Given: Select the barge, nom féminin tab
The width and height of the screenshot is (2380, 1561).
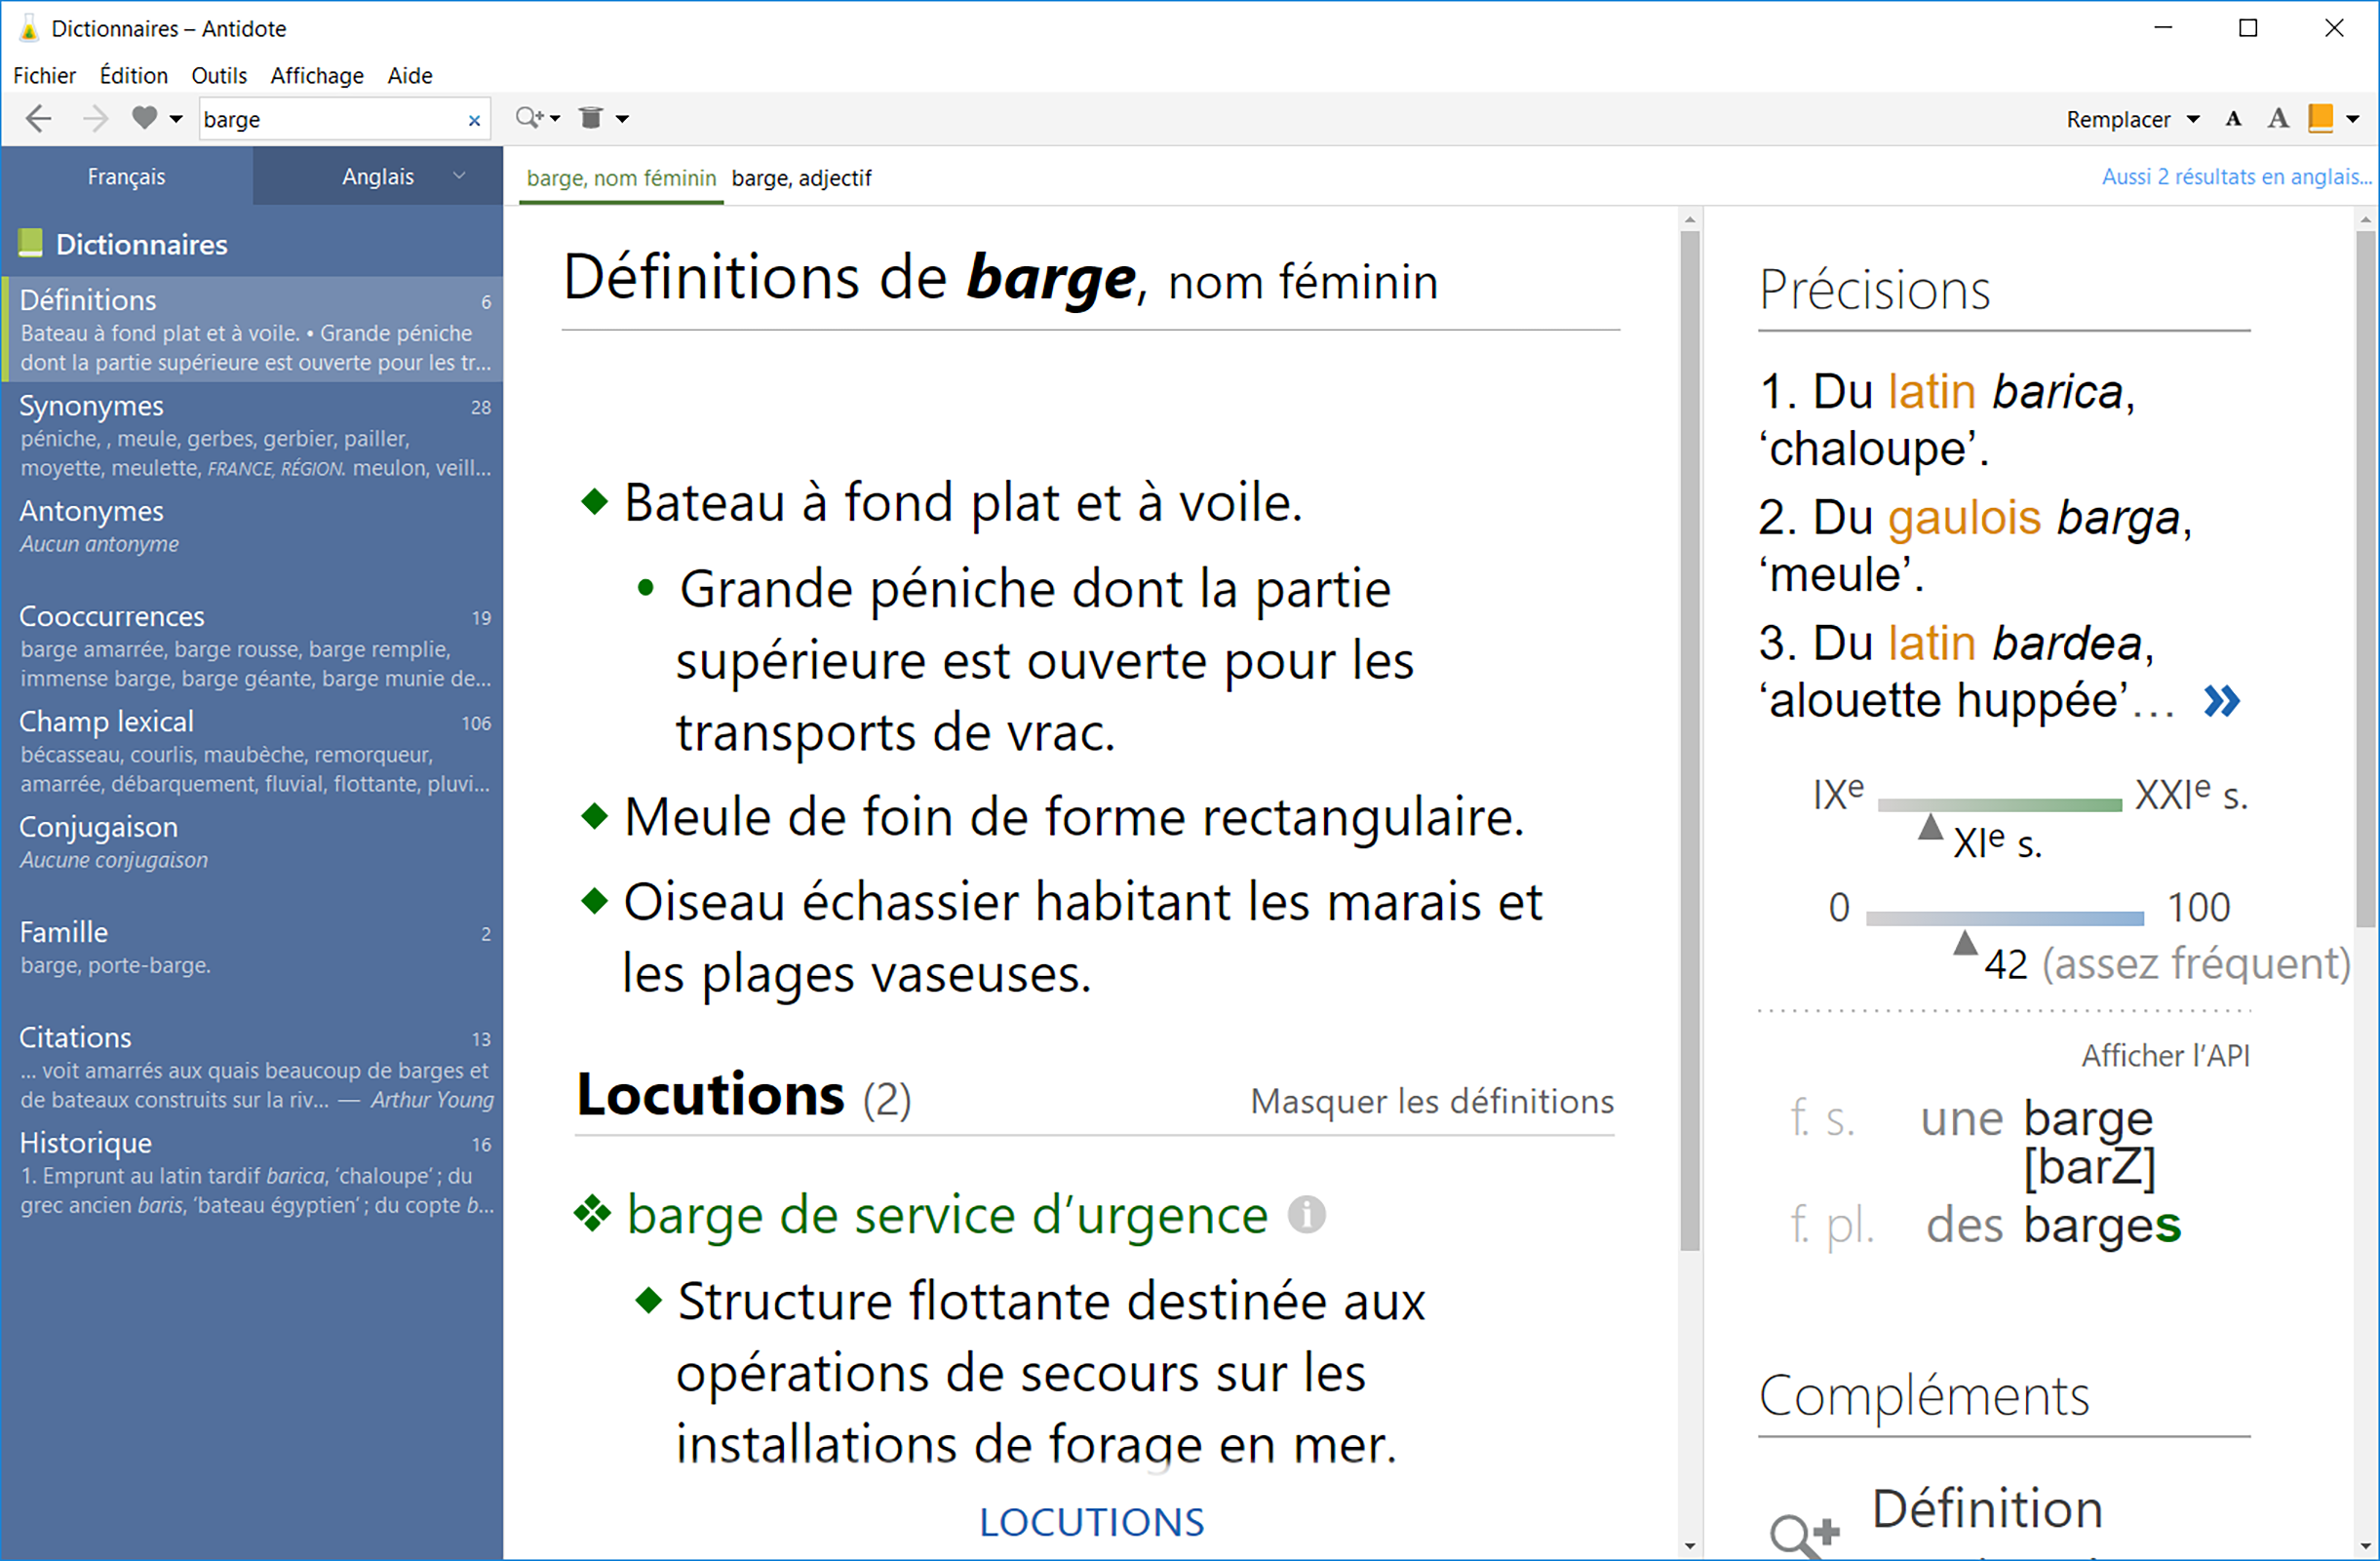Looking at the screenshot, I should pyautogui.click(x=621, y=178).
